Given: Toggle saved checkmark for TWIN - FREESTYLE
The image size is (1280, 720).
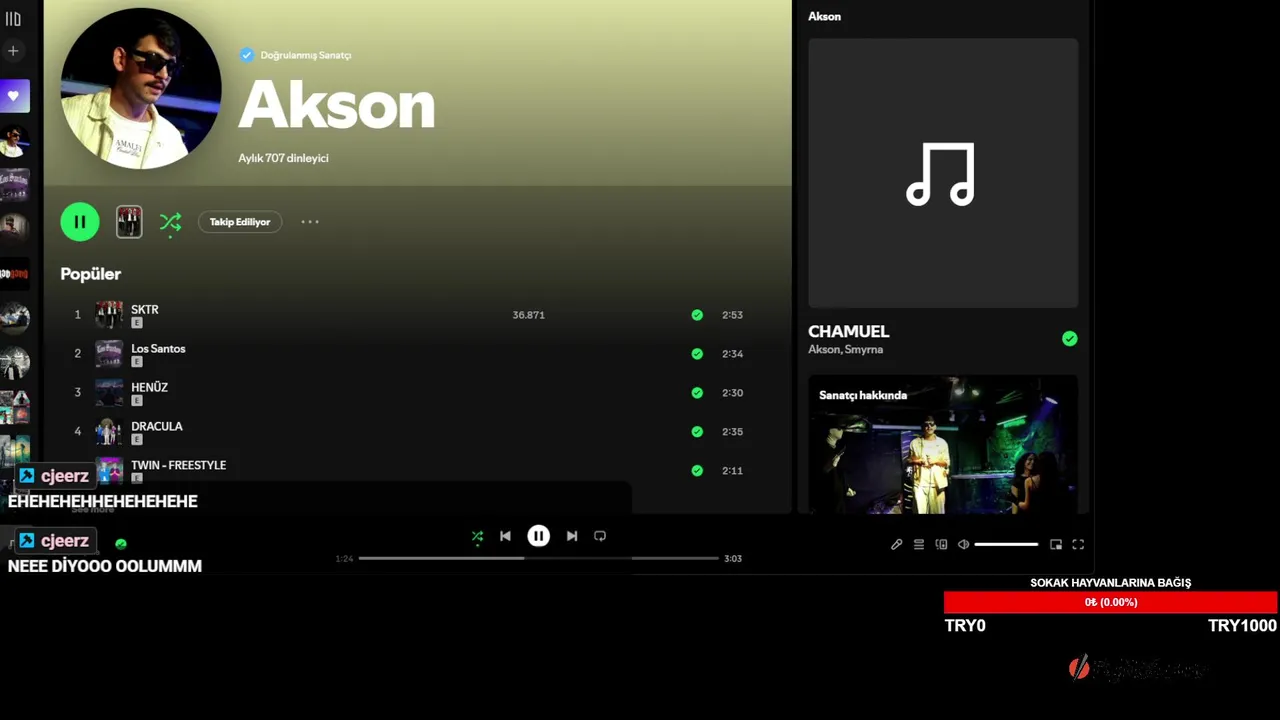Looking at the screenshot, I should pos(697,471).
